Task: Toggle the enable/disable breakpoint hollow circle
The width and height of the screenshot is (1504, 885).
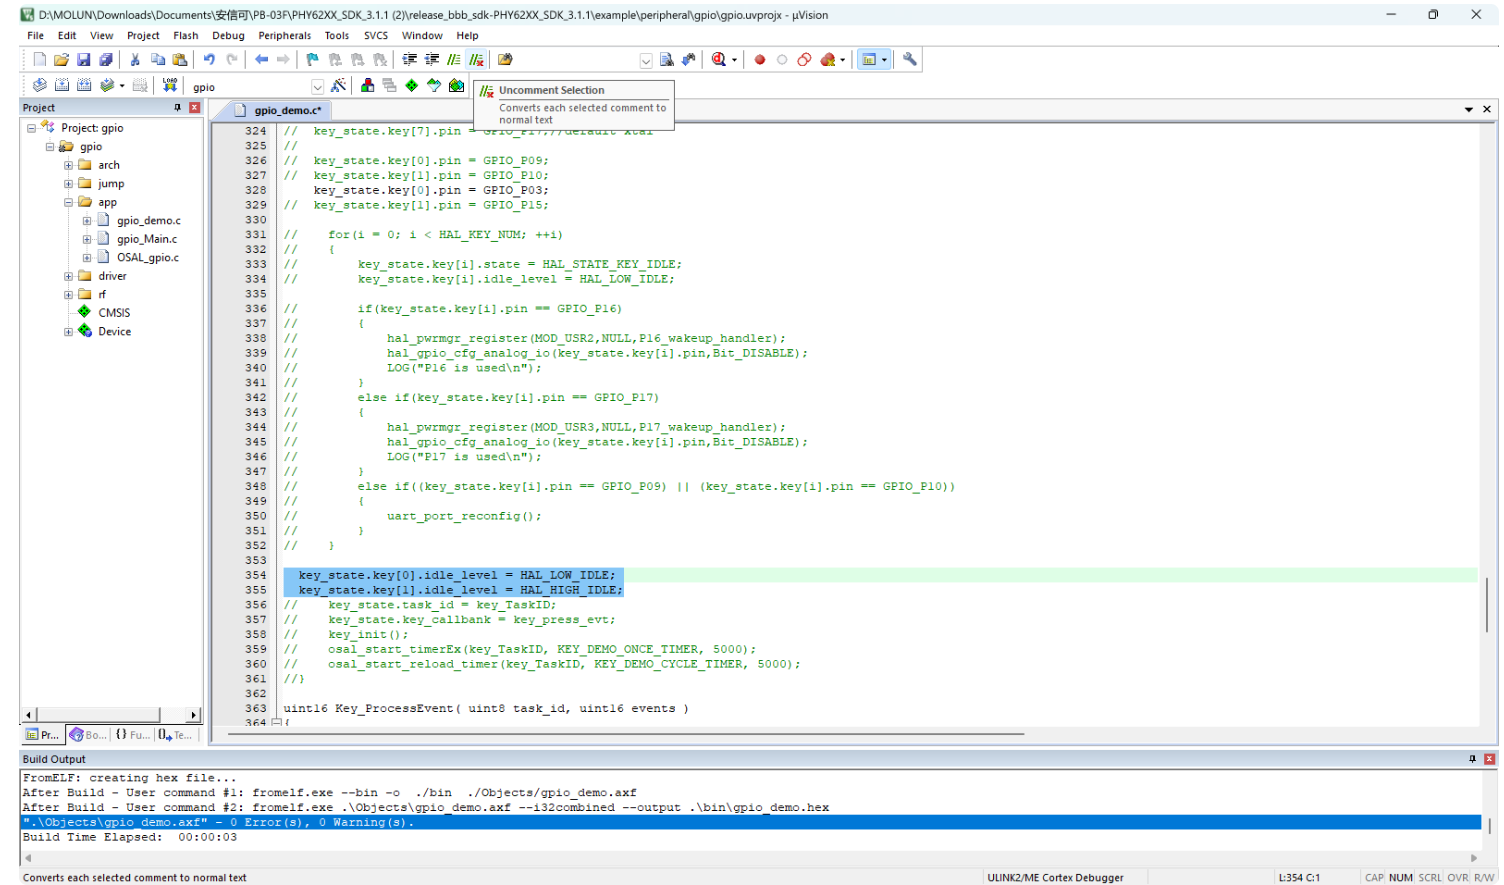Action: [782, 60]
